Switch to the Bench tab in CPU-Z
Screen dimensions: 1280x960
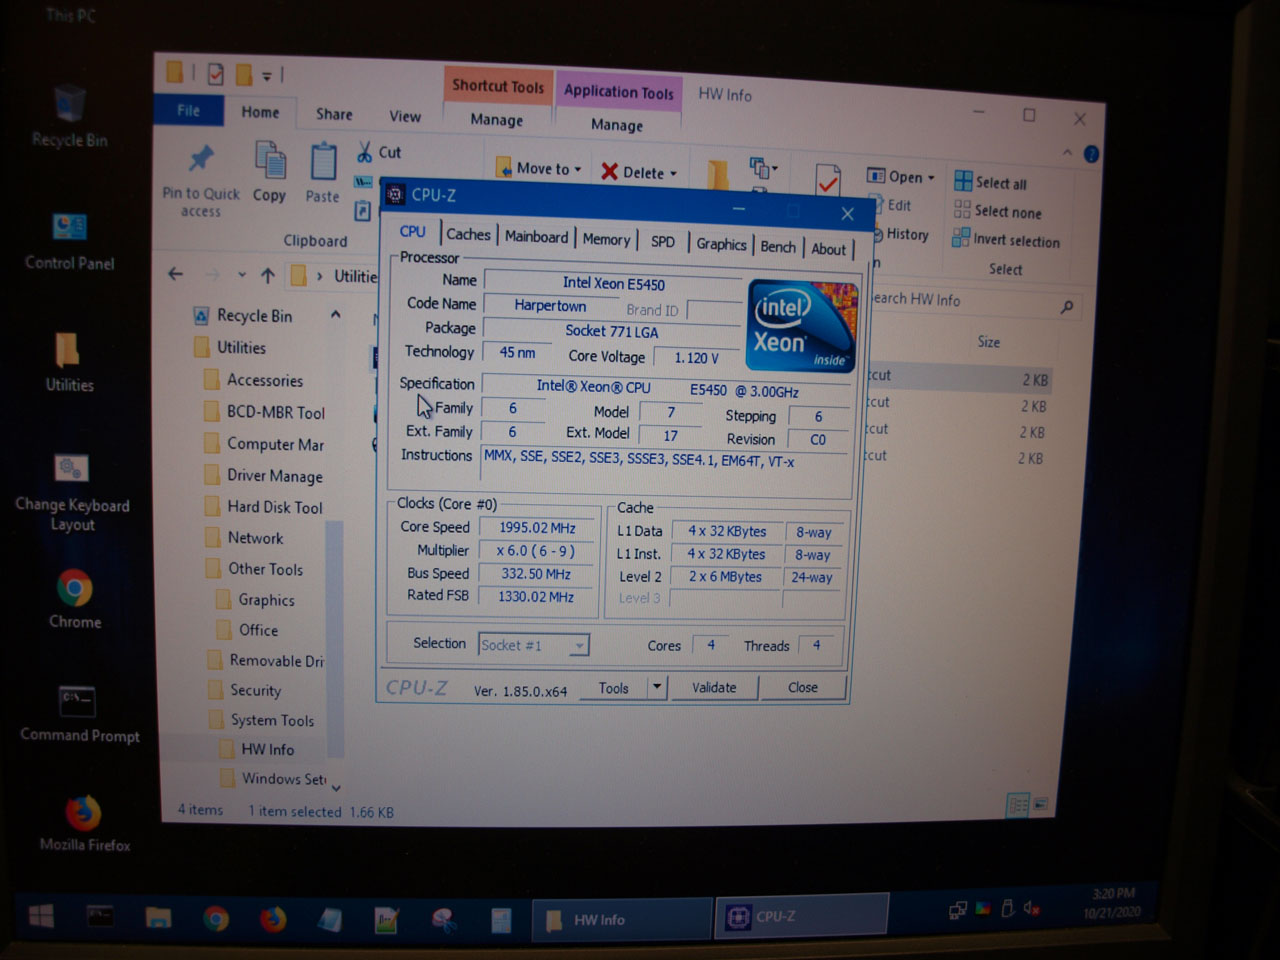(778, 247)
